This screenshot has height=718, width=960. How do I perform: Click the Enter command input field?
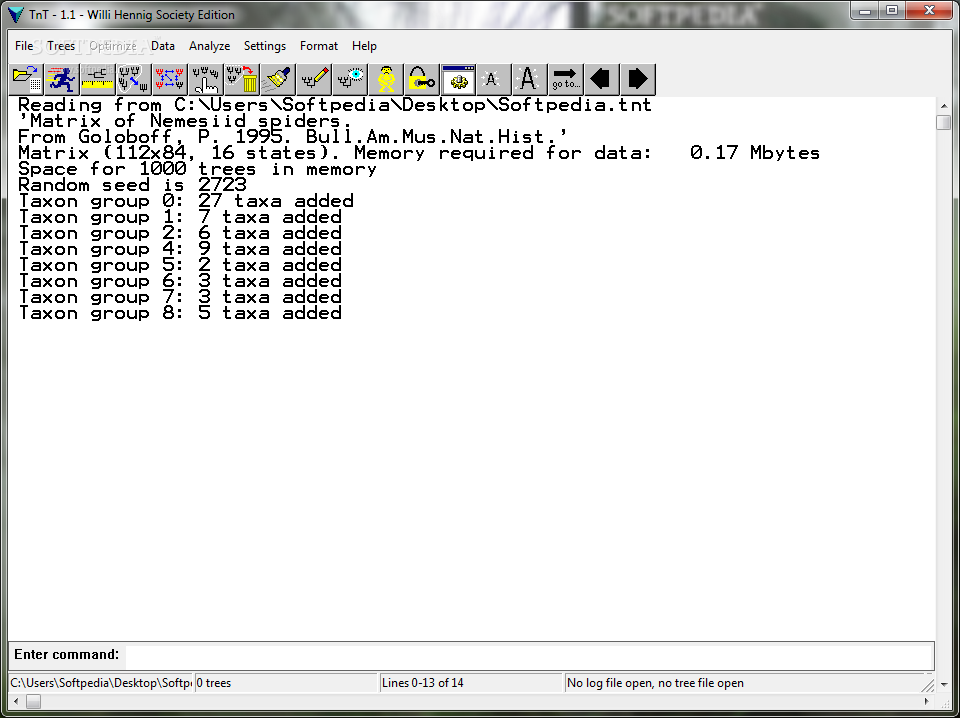529,656
